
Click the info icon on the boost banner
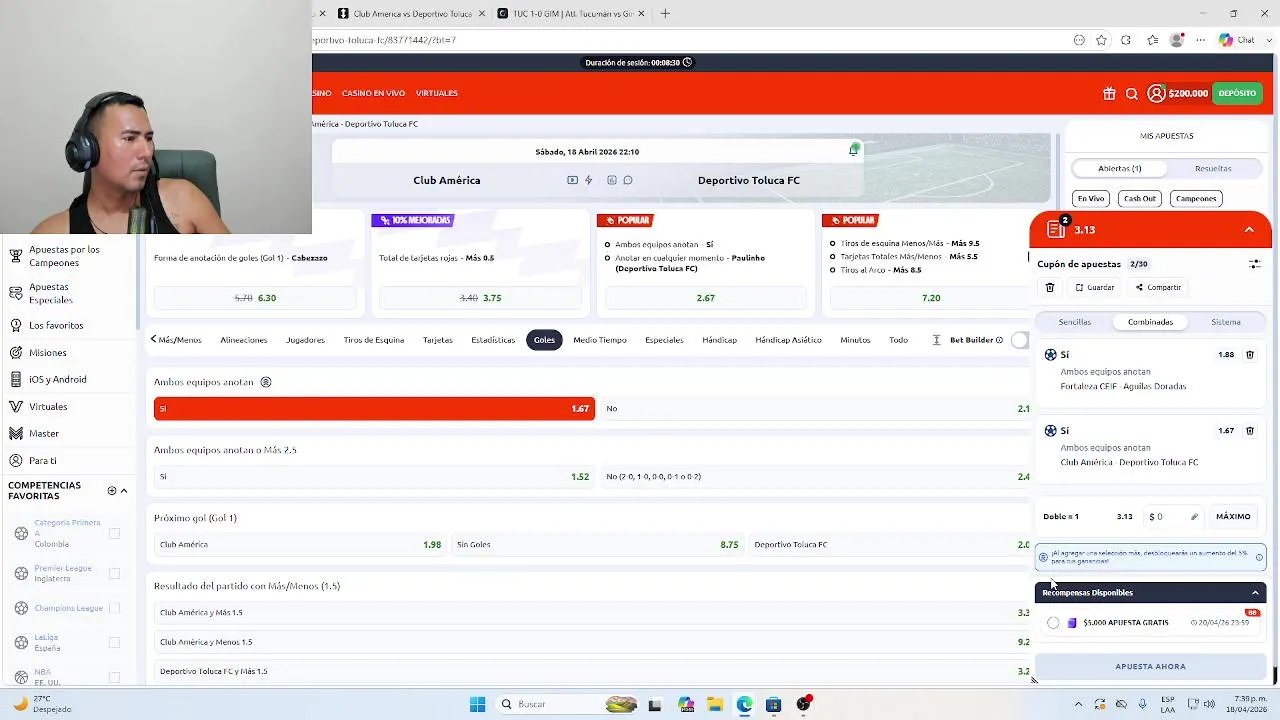coord(1259,557)
